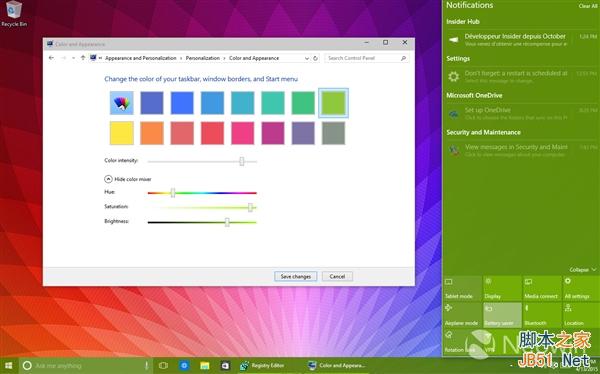The height and width of the screenshot is (374, 600).
Task: Go to Appearance and Personalization breadcrumb
Action: coord(140,58)
